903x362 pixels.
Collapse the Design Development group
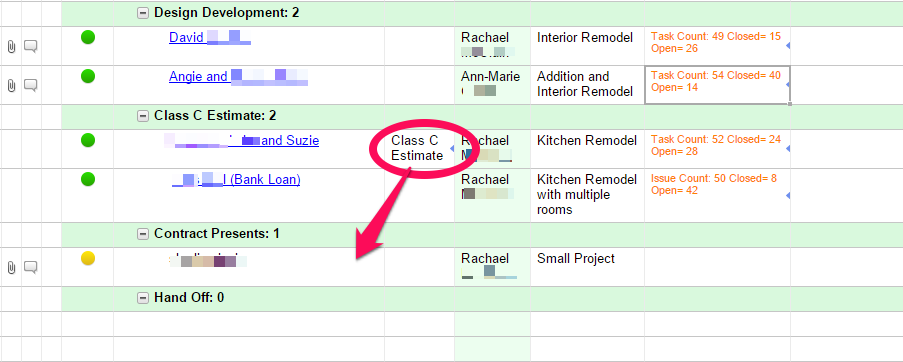click(x=143, y=13)
